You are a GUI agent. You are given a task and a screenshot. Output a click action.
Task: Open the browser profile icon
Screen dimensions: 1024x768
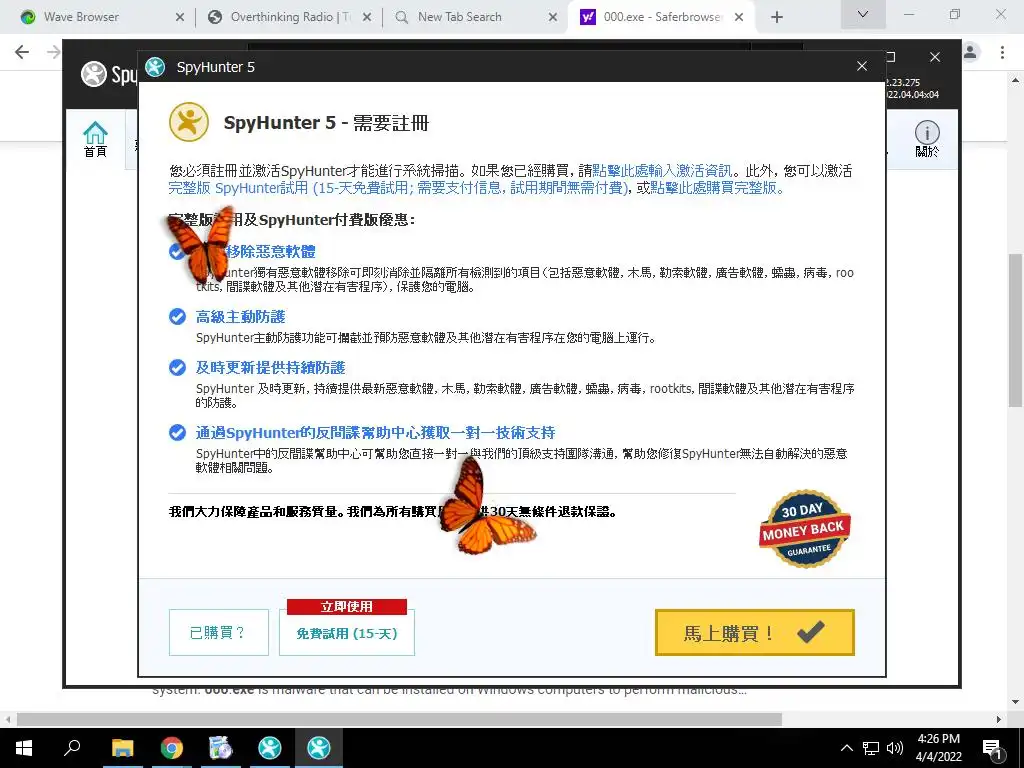(970, 52)
